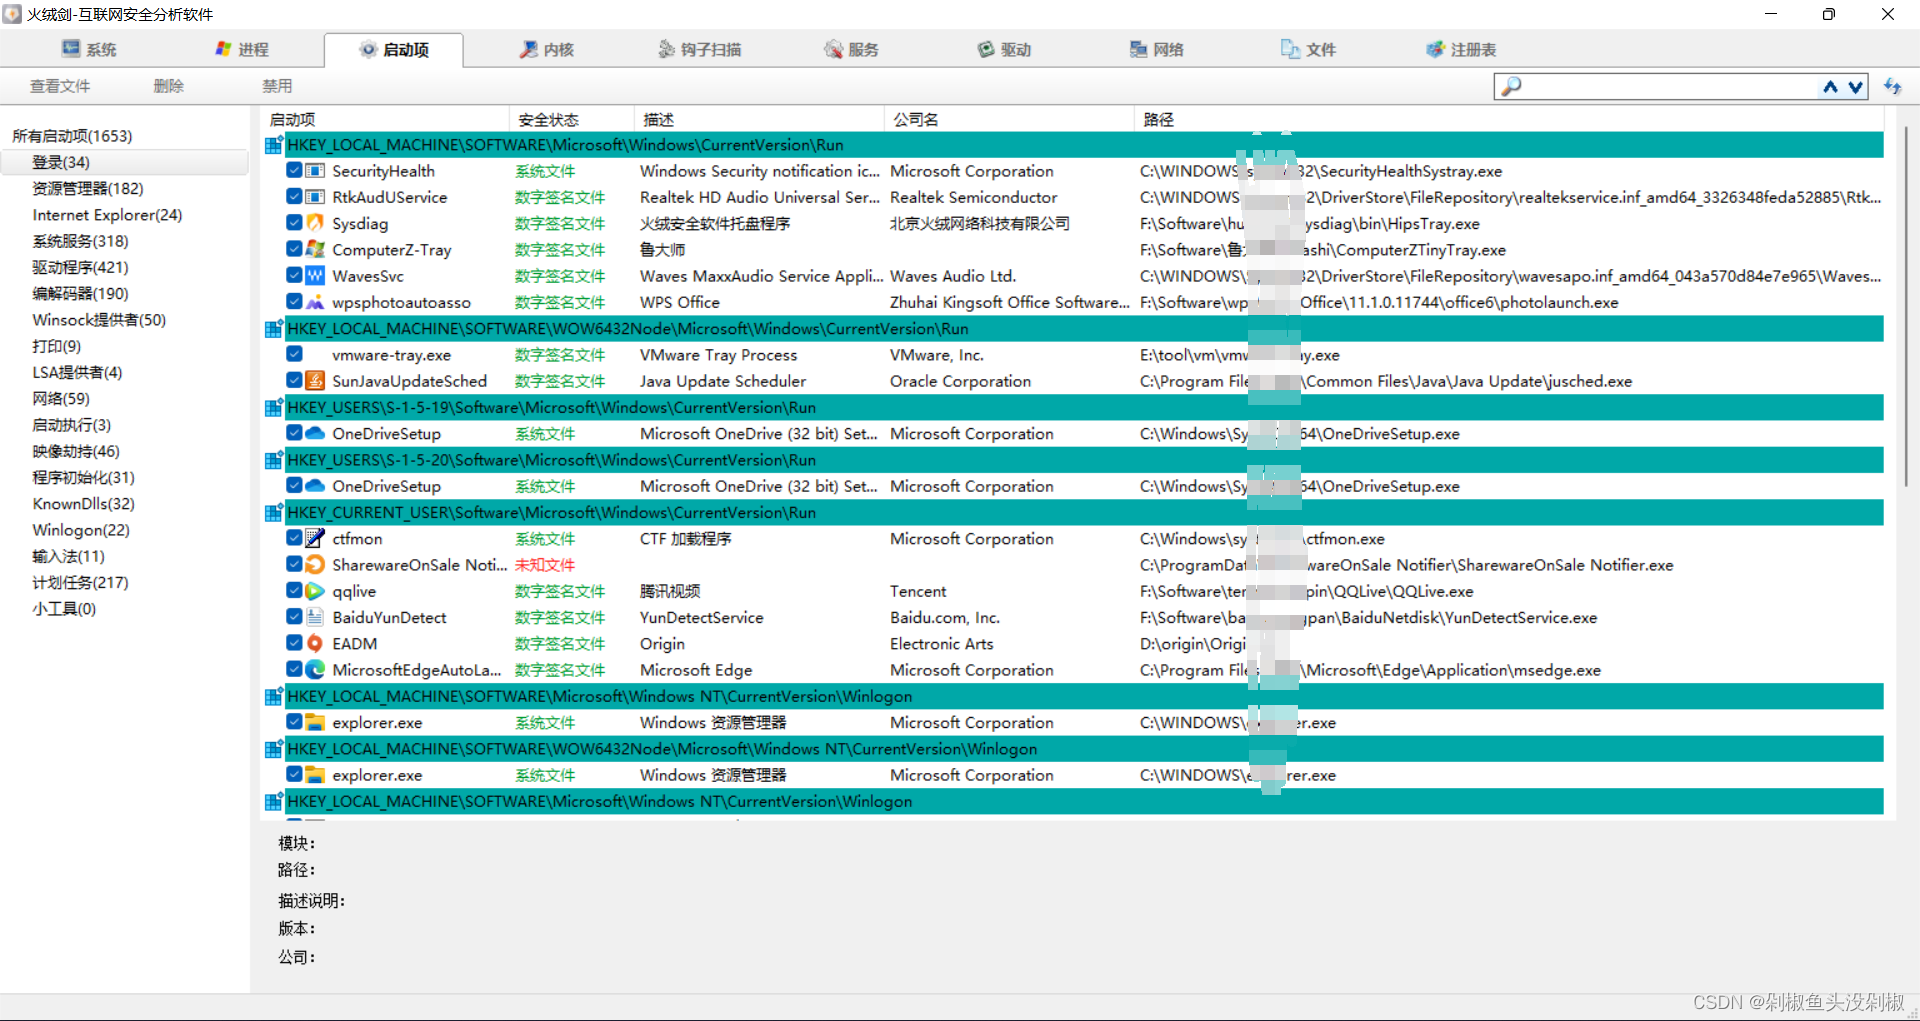Click 火绒剑 app icon in the title bar
1920x1021 pixels.
point(12,14)
